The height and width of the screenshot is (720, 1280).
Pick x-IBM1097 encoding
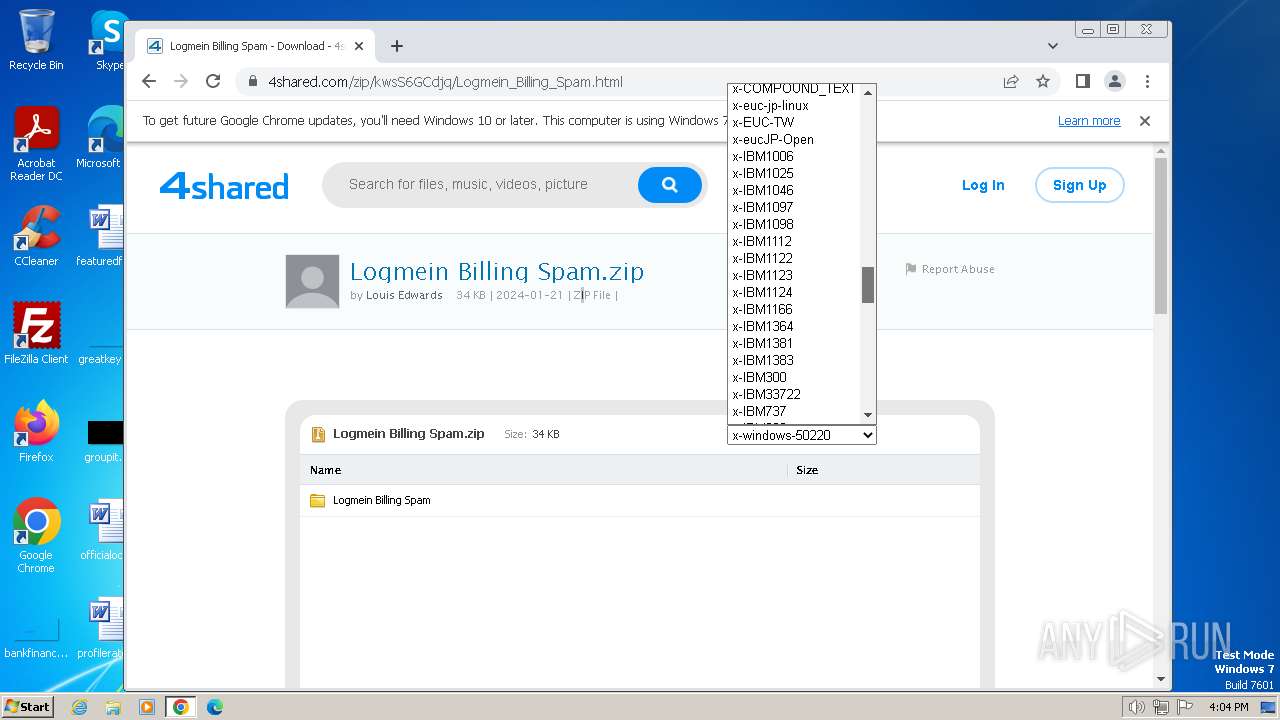pos(794,207)
